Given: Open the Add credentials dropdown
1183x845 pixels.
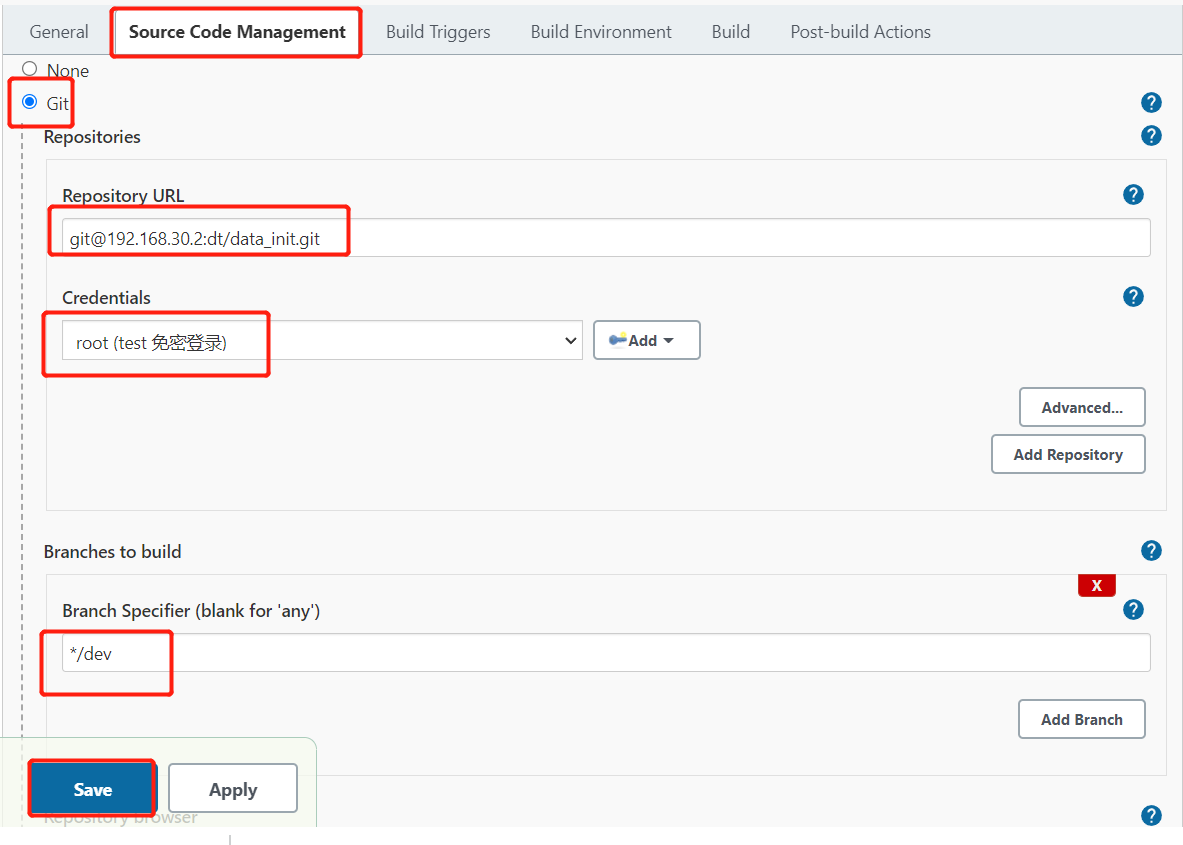Looking at the screenshot, I should point(646,340).
